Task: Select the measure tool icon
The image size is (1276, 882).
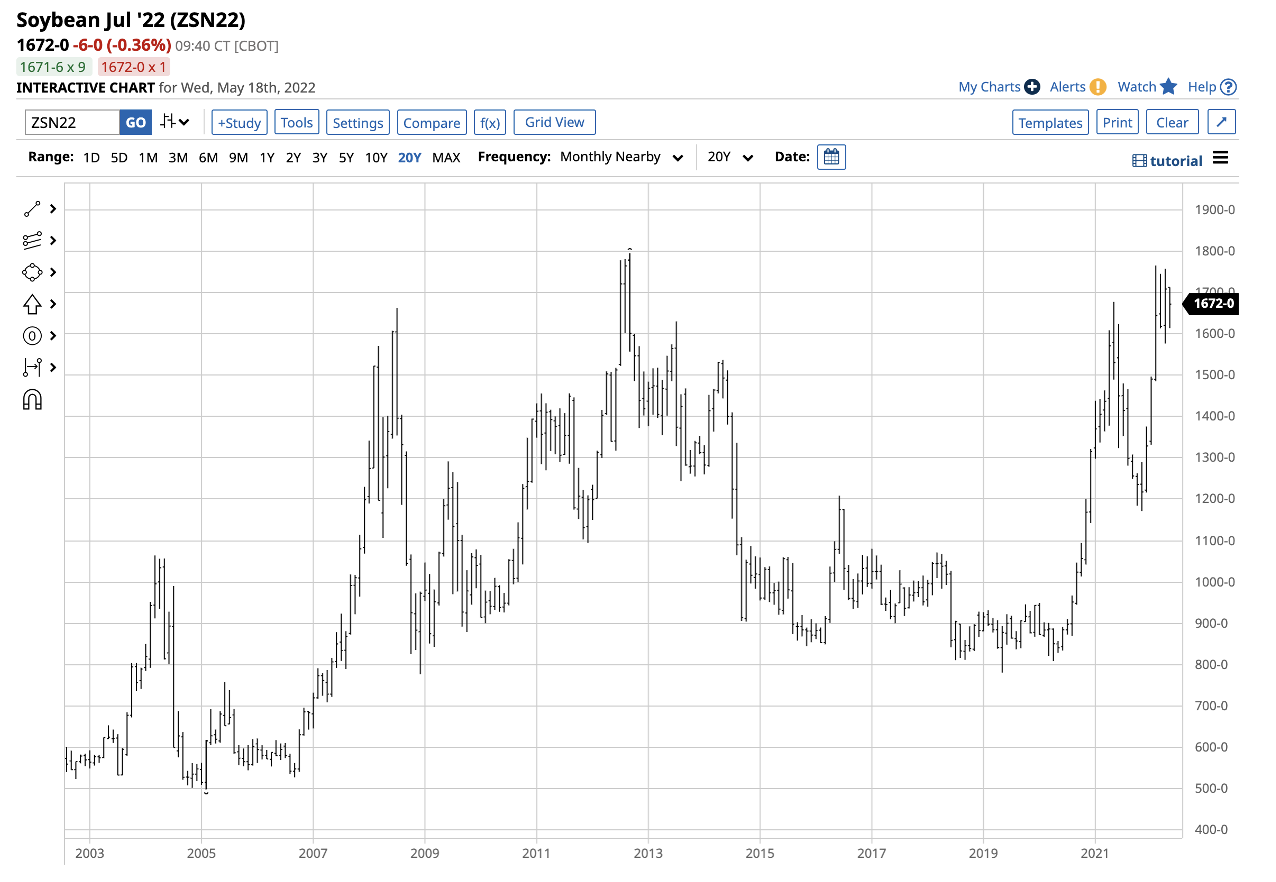Action: click(x=32, y=368)
